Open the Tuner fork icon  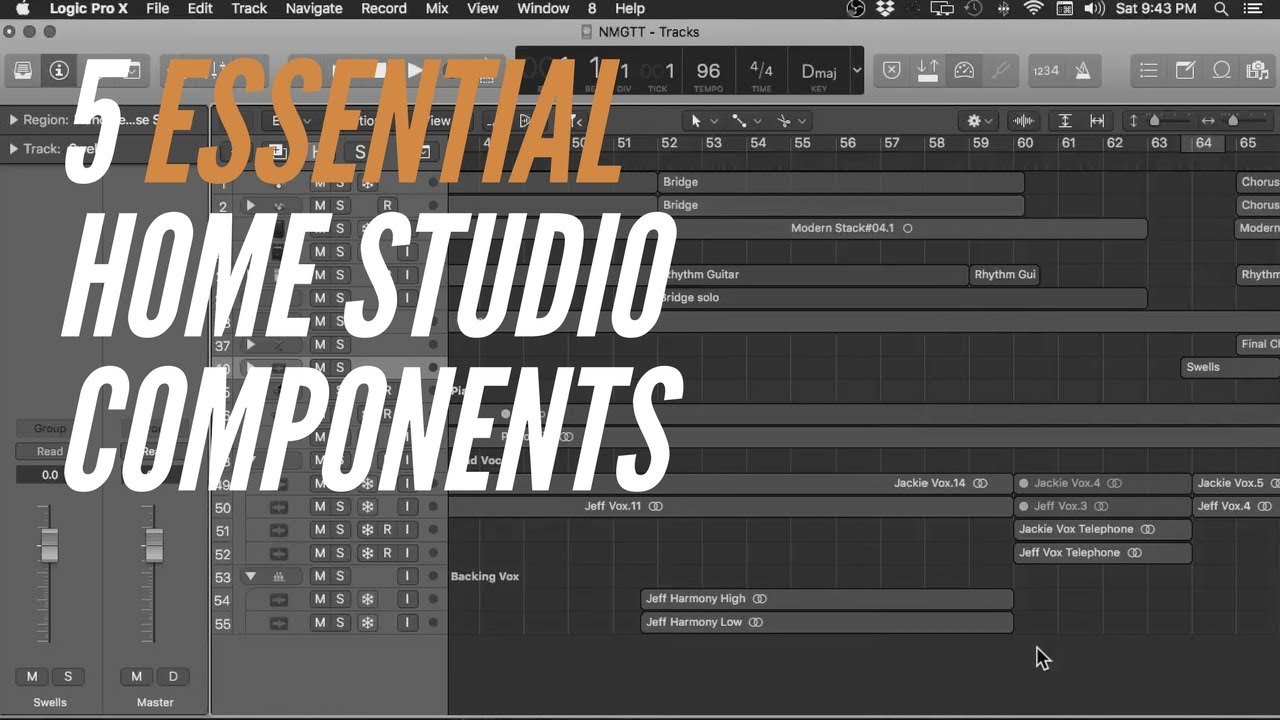coord(999,70)
